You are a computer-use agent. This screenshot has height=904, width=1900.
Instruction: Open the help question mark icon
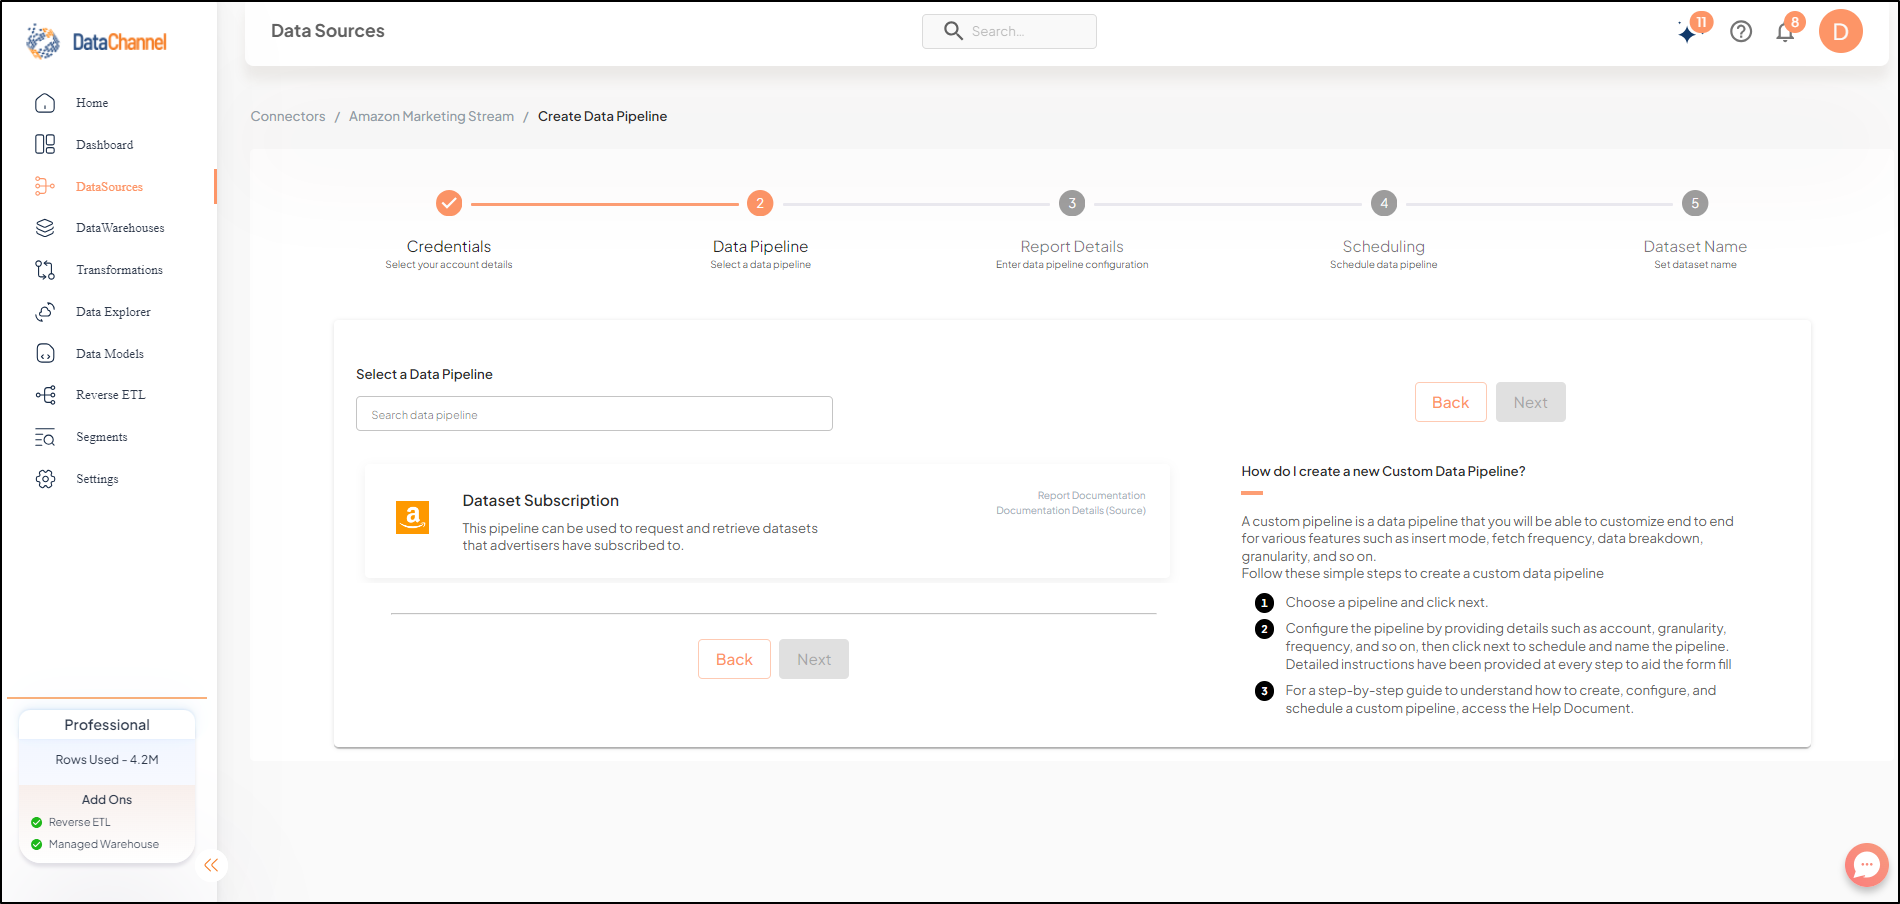point(1741,32)
